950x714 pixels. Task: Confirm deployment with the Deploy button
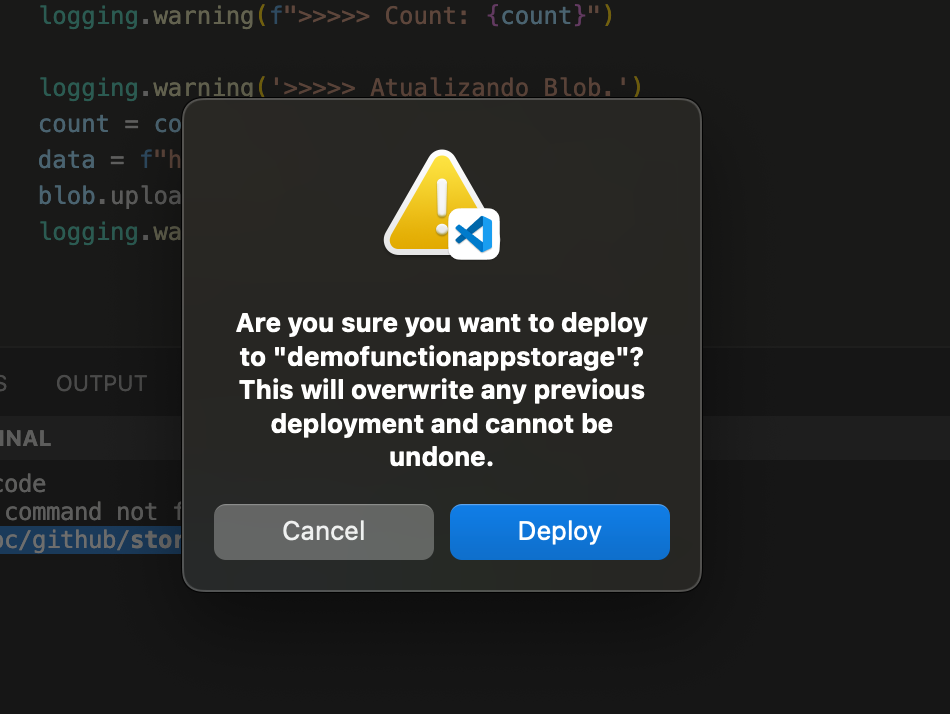pyautogui.click(x=559, y=532)
